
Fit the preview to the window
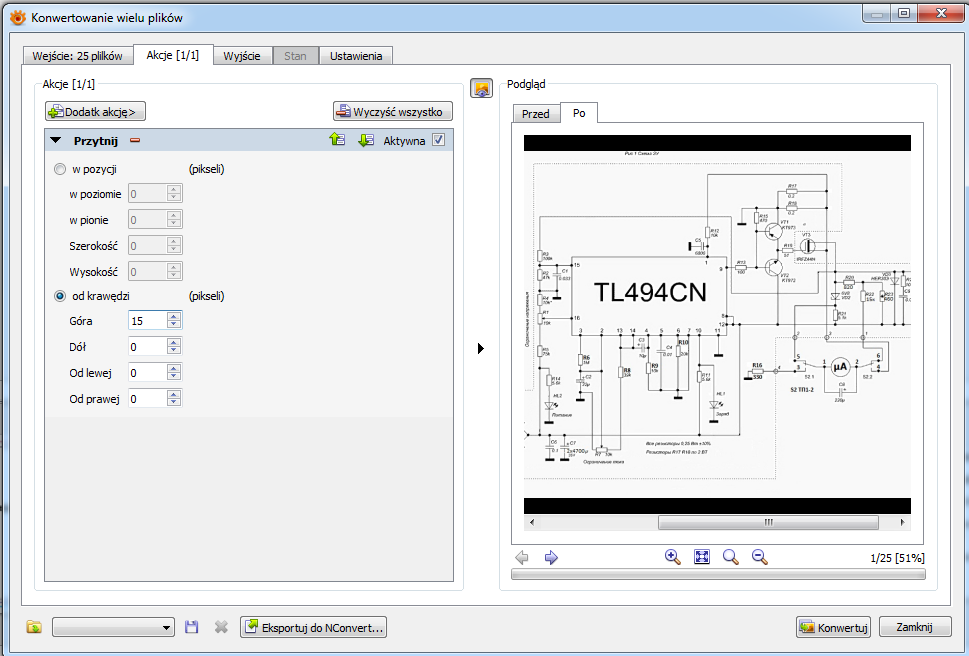[701, 557]
